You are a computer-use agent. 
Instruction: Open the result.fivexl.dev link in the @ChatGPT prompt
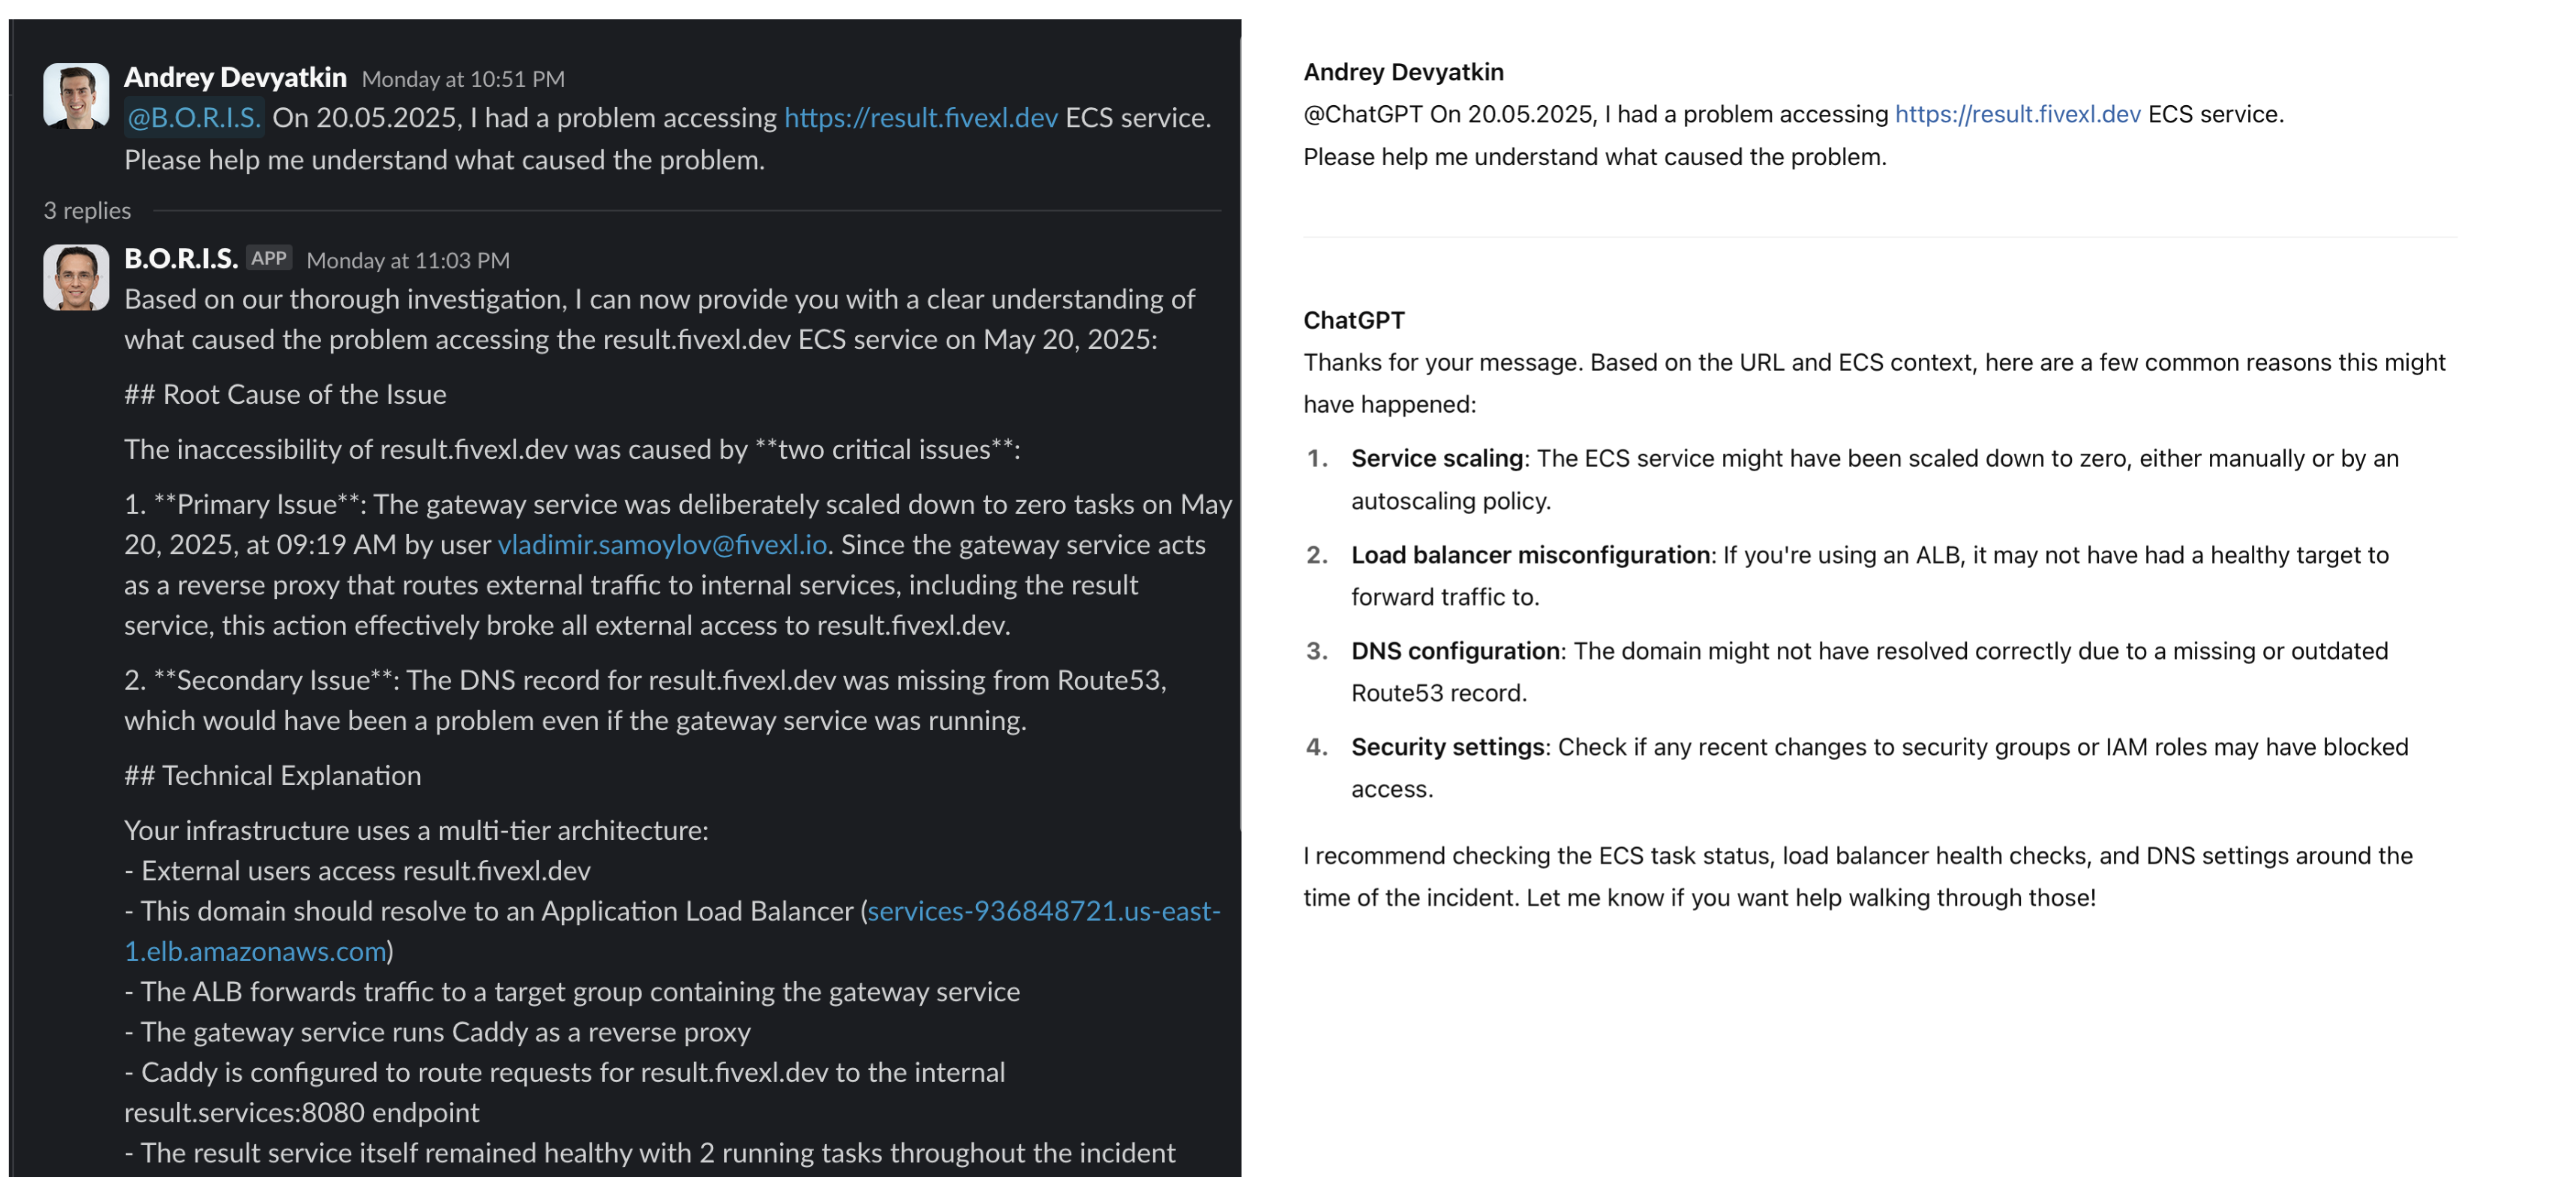[x=2017, y=114]
